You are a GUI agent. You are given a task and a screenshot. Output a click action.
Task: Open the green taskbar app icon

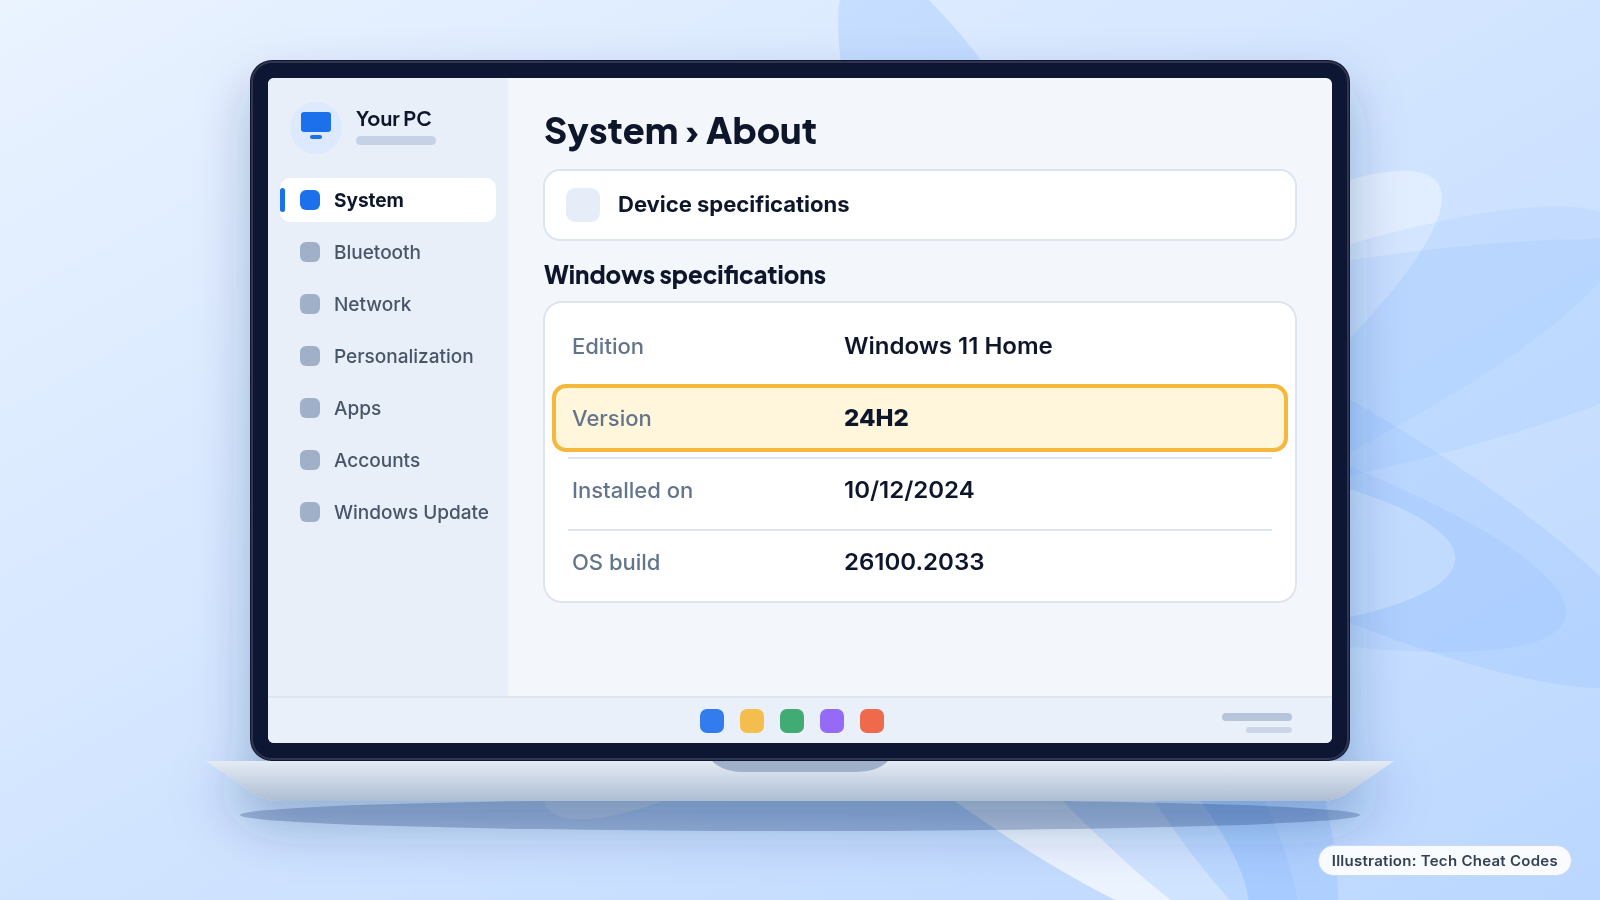tap(792, 721)
